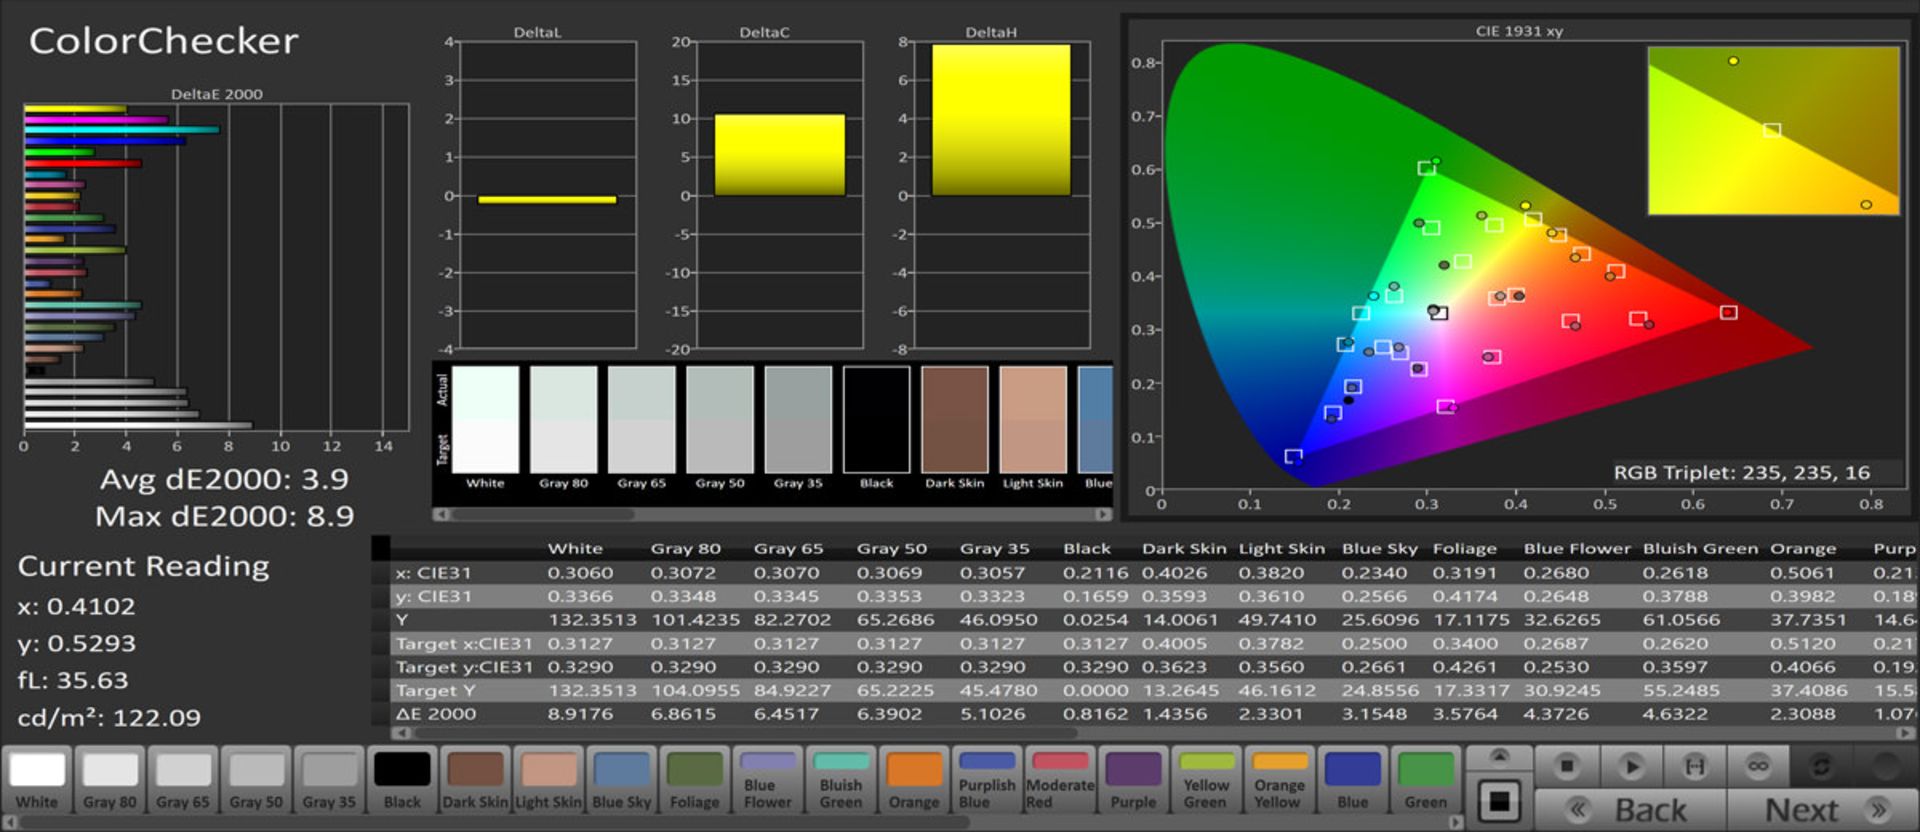Click the continuous read infinity icon
The height and width of the screenshot is (832, 1920).
coord(1758,767)
